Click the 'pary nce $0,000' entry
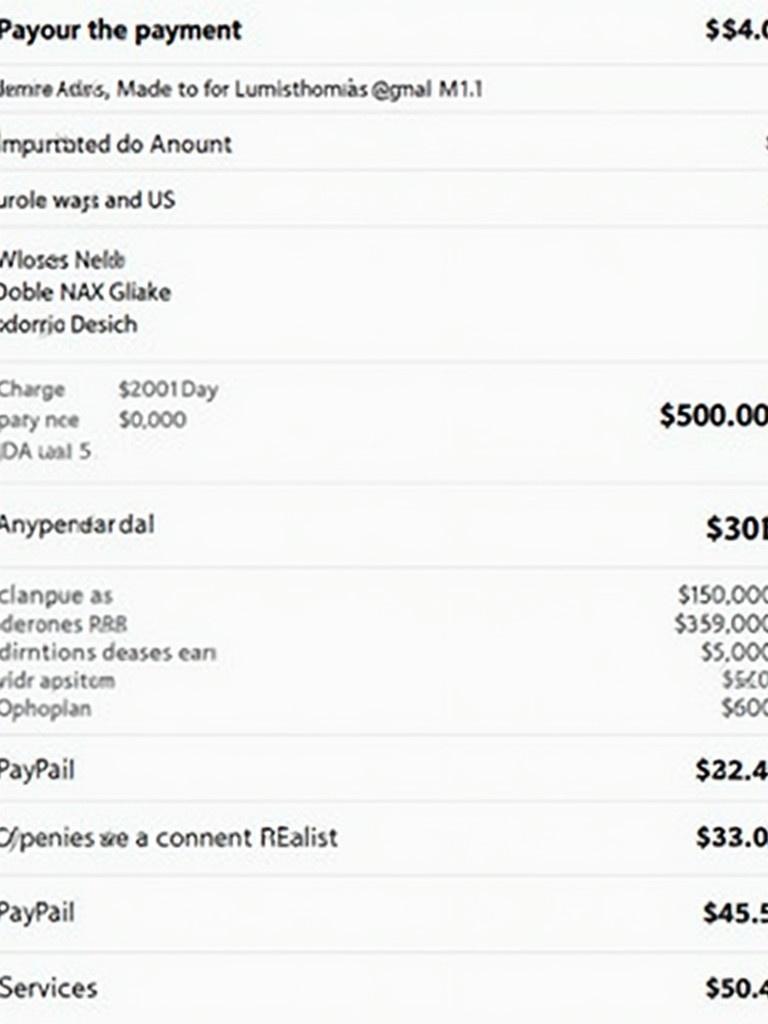 pos(93,419)
